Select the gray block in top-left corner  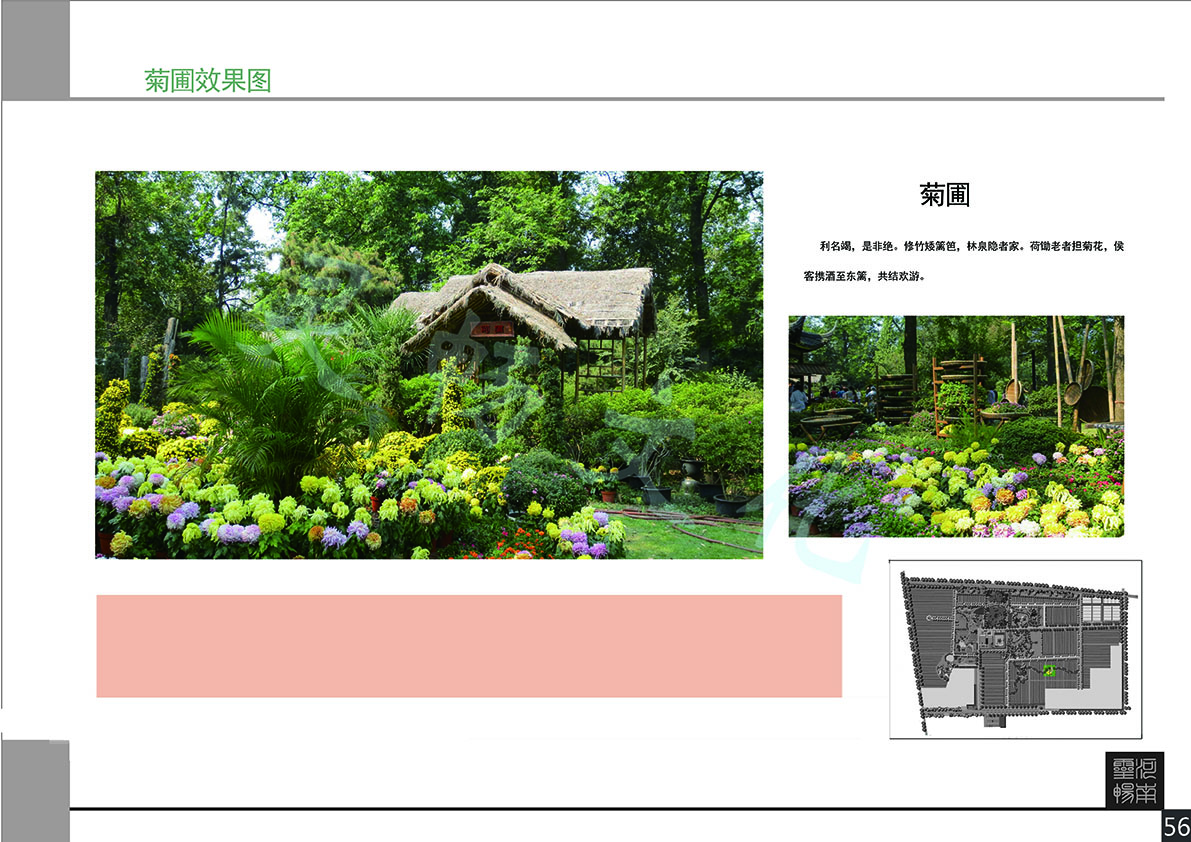pyautogui.click(x=35, y=50)
